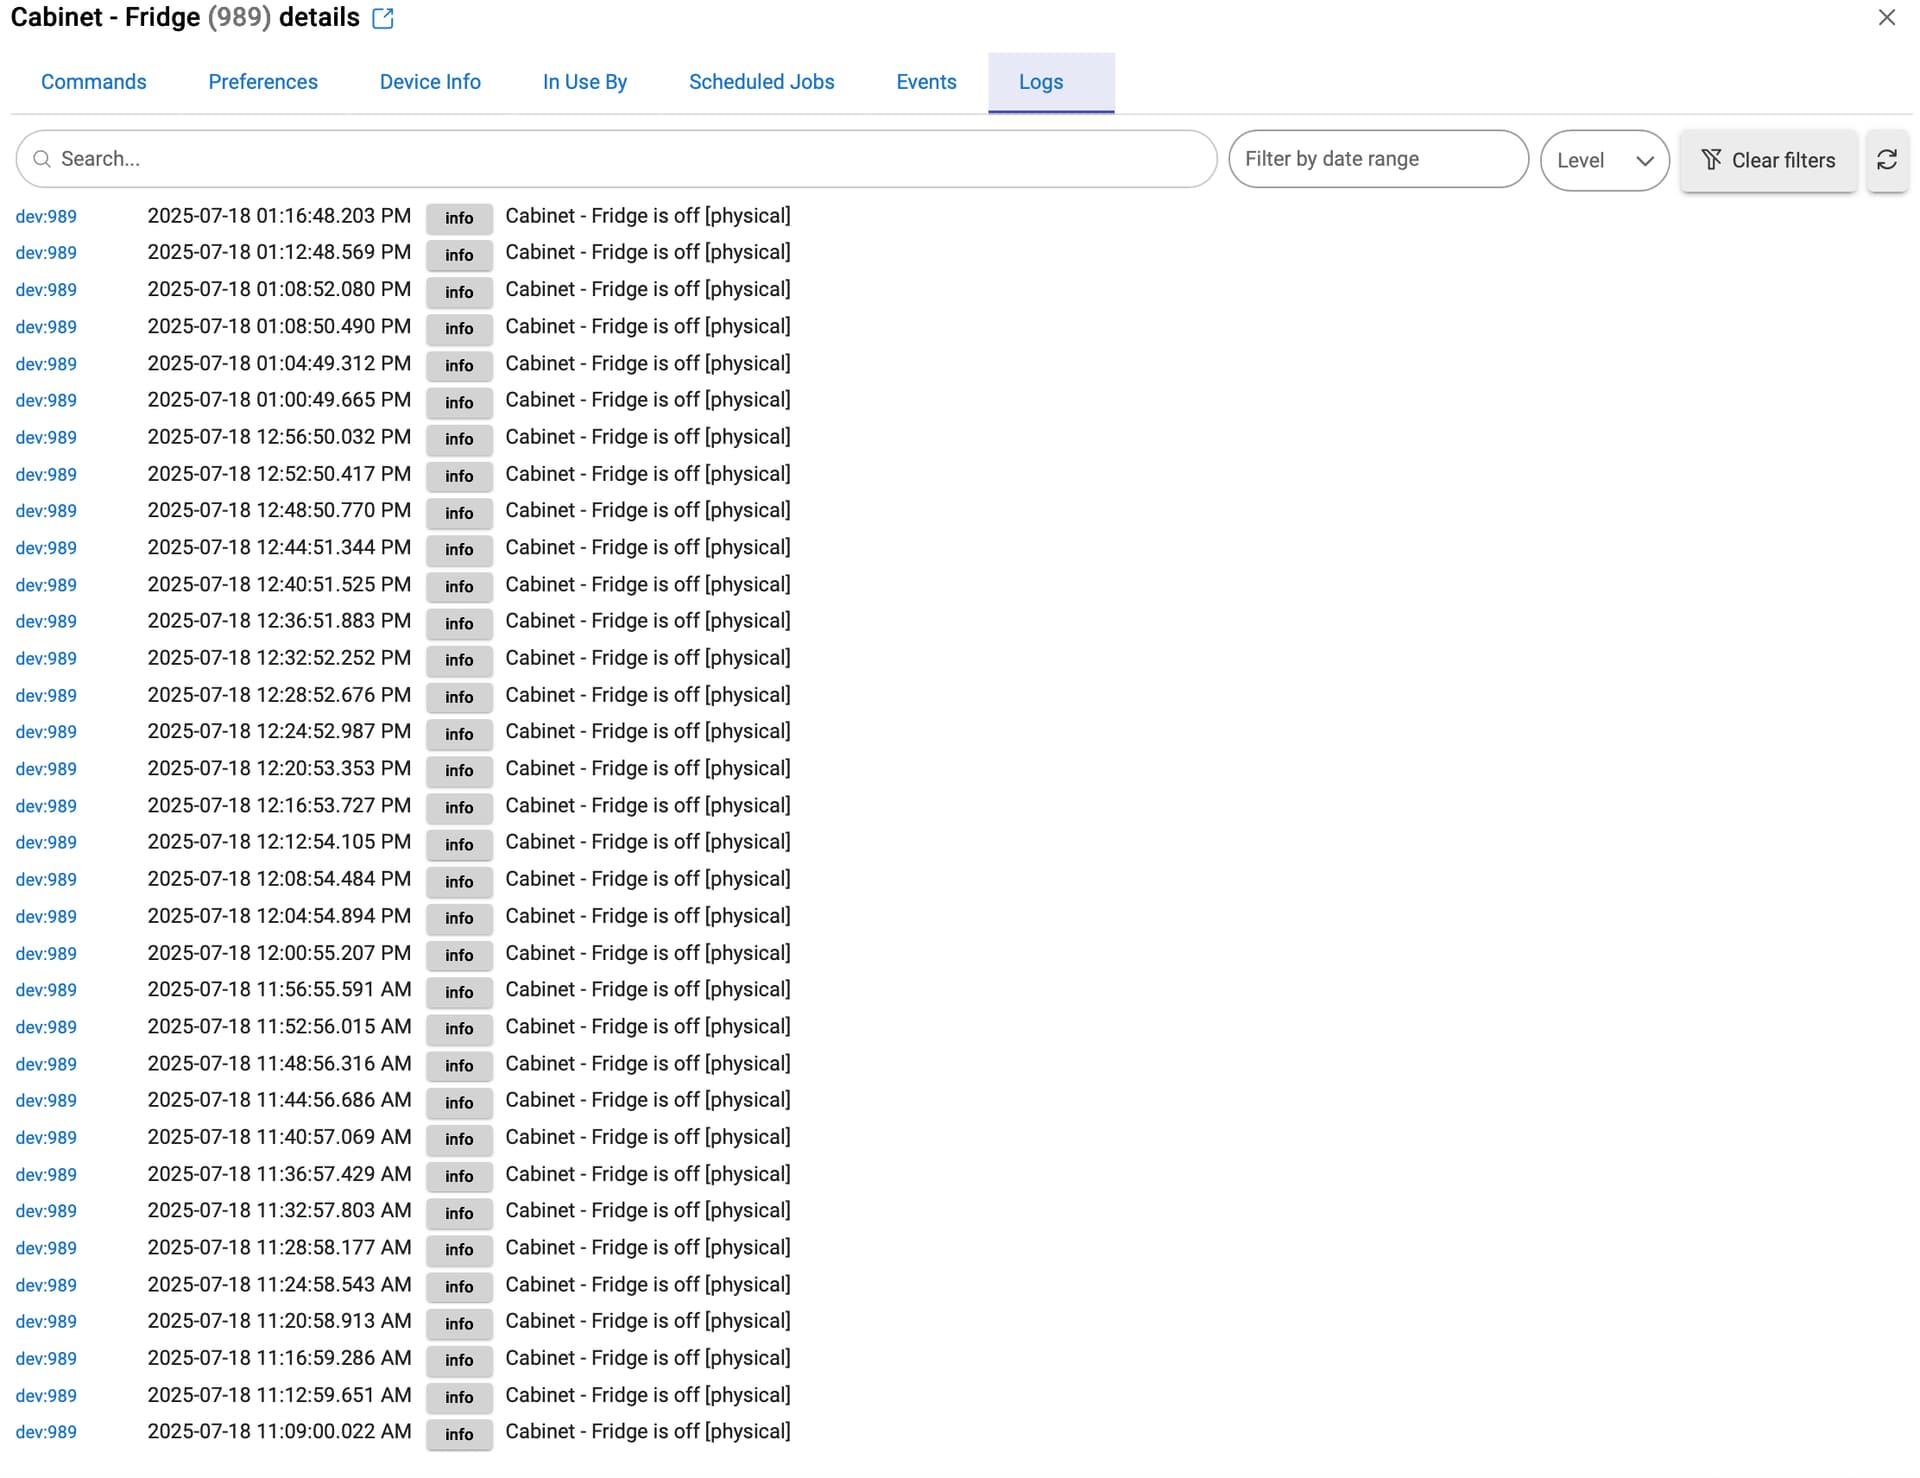
Task: Click info badge on 11:40:57.069 AM entry
Action: coord(459,1139)
